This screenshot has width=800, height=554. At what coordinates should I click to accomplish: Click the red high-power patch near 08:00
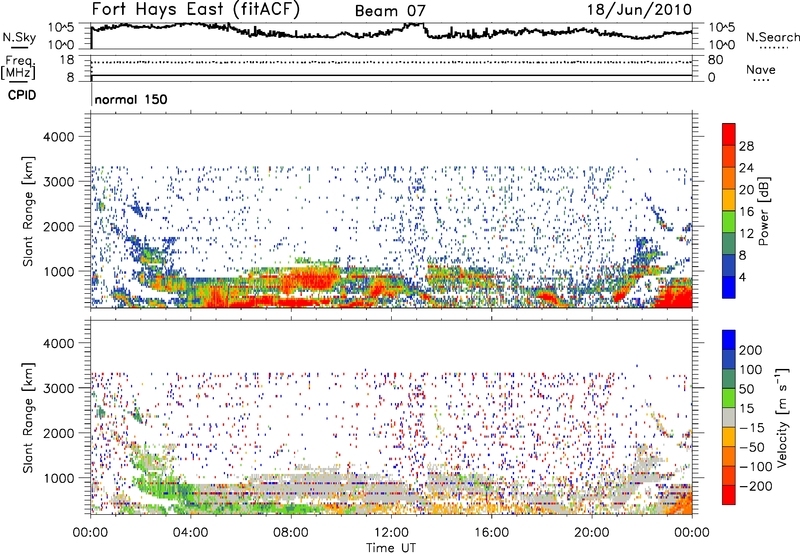(x=310, y=280)
